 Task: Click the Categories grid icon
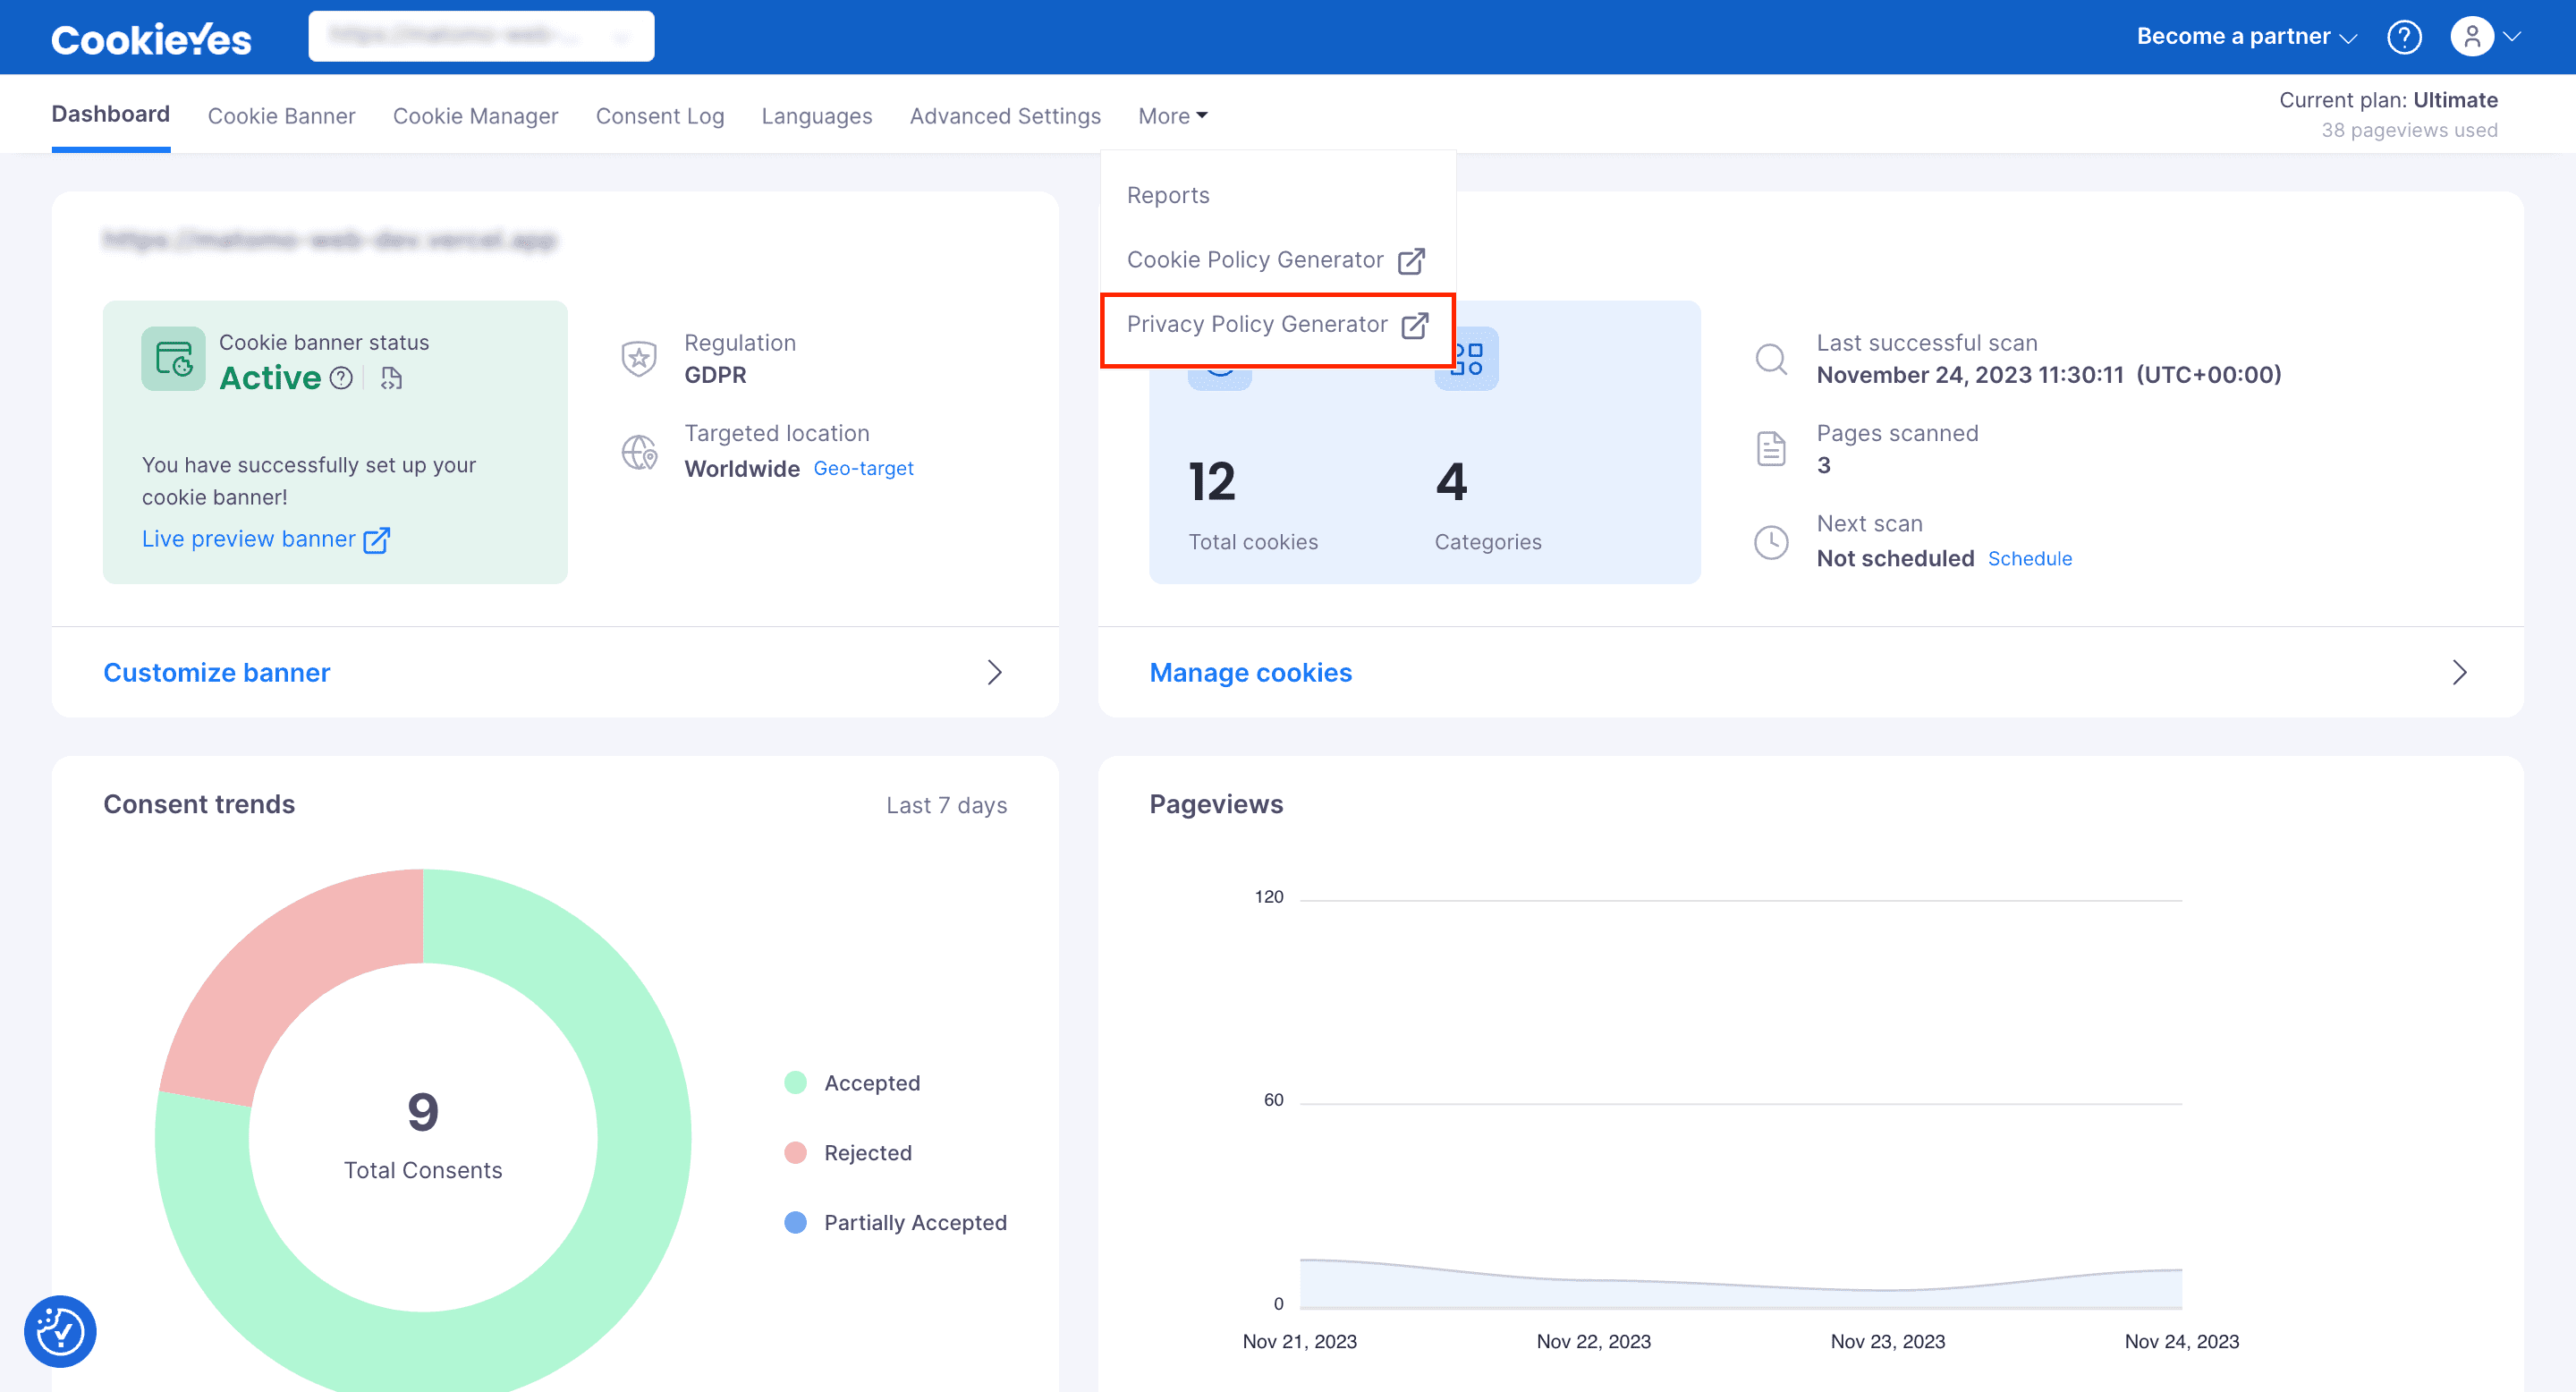[x=1466, y=359]
